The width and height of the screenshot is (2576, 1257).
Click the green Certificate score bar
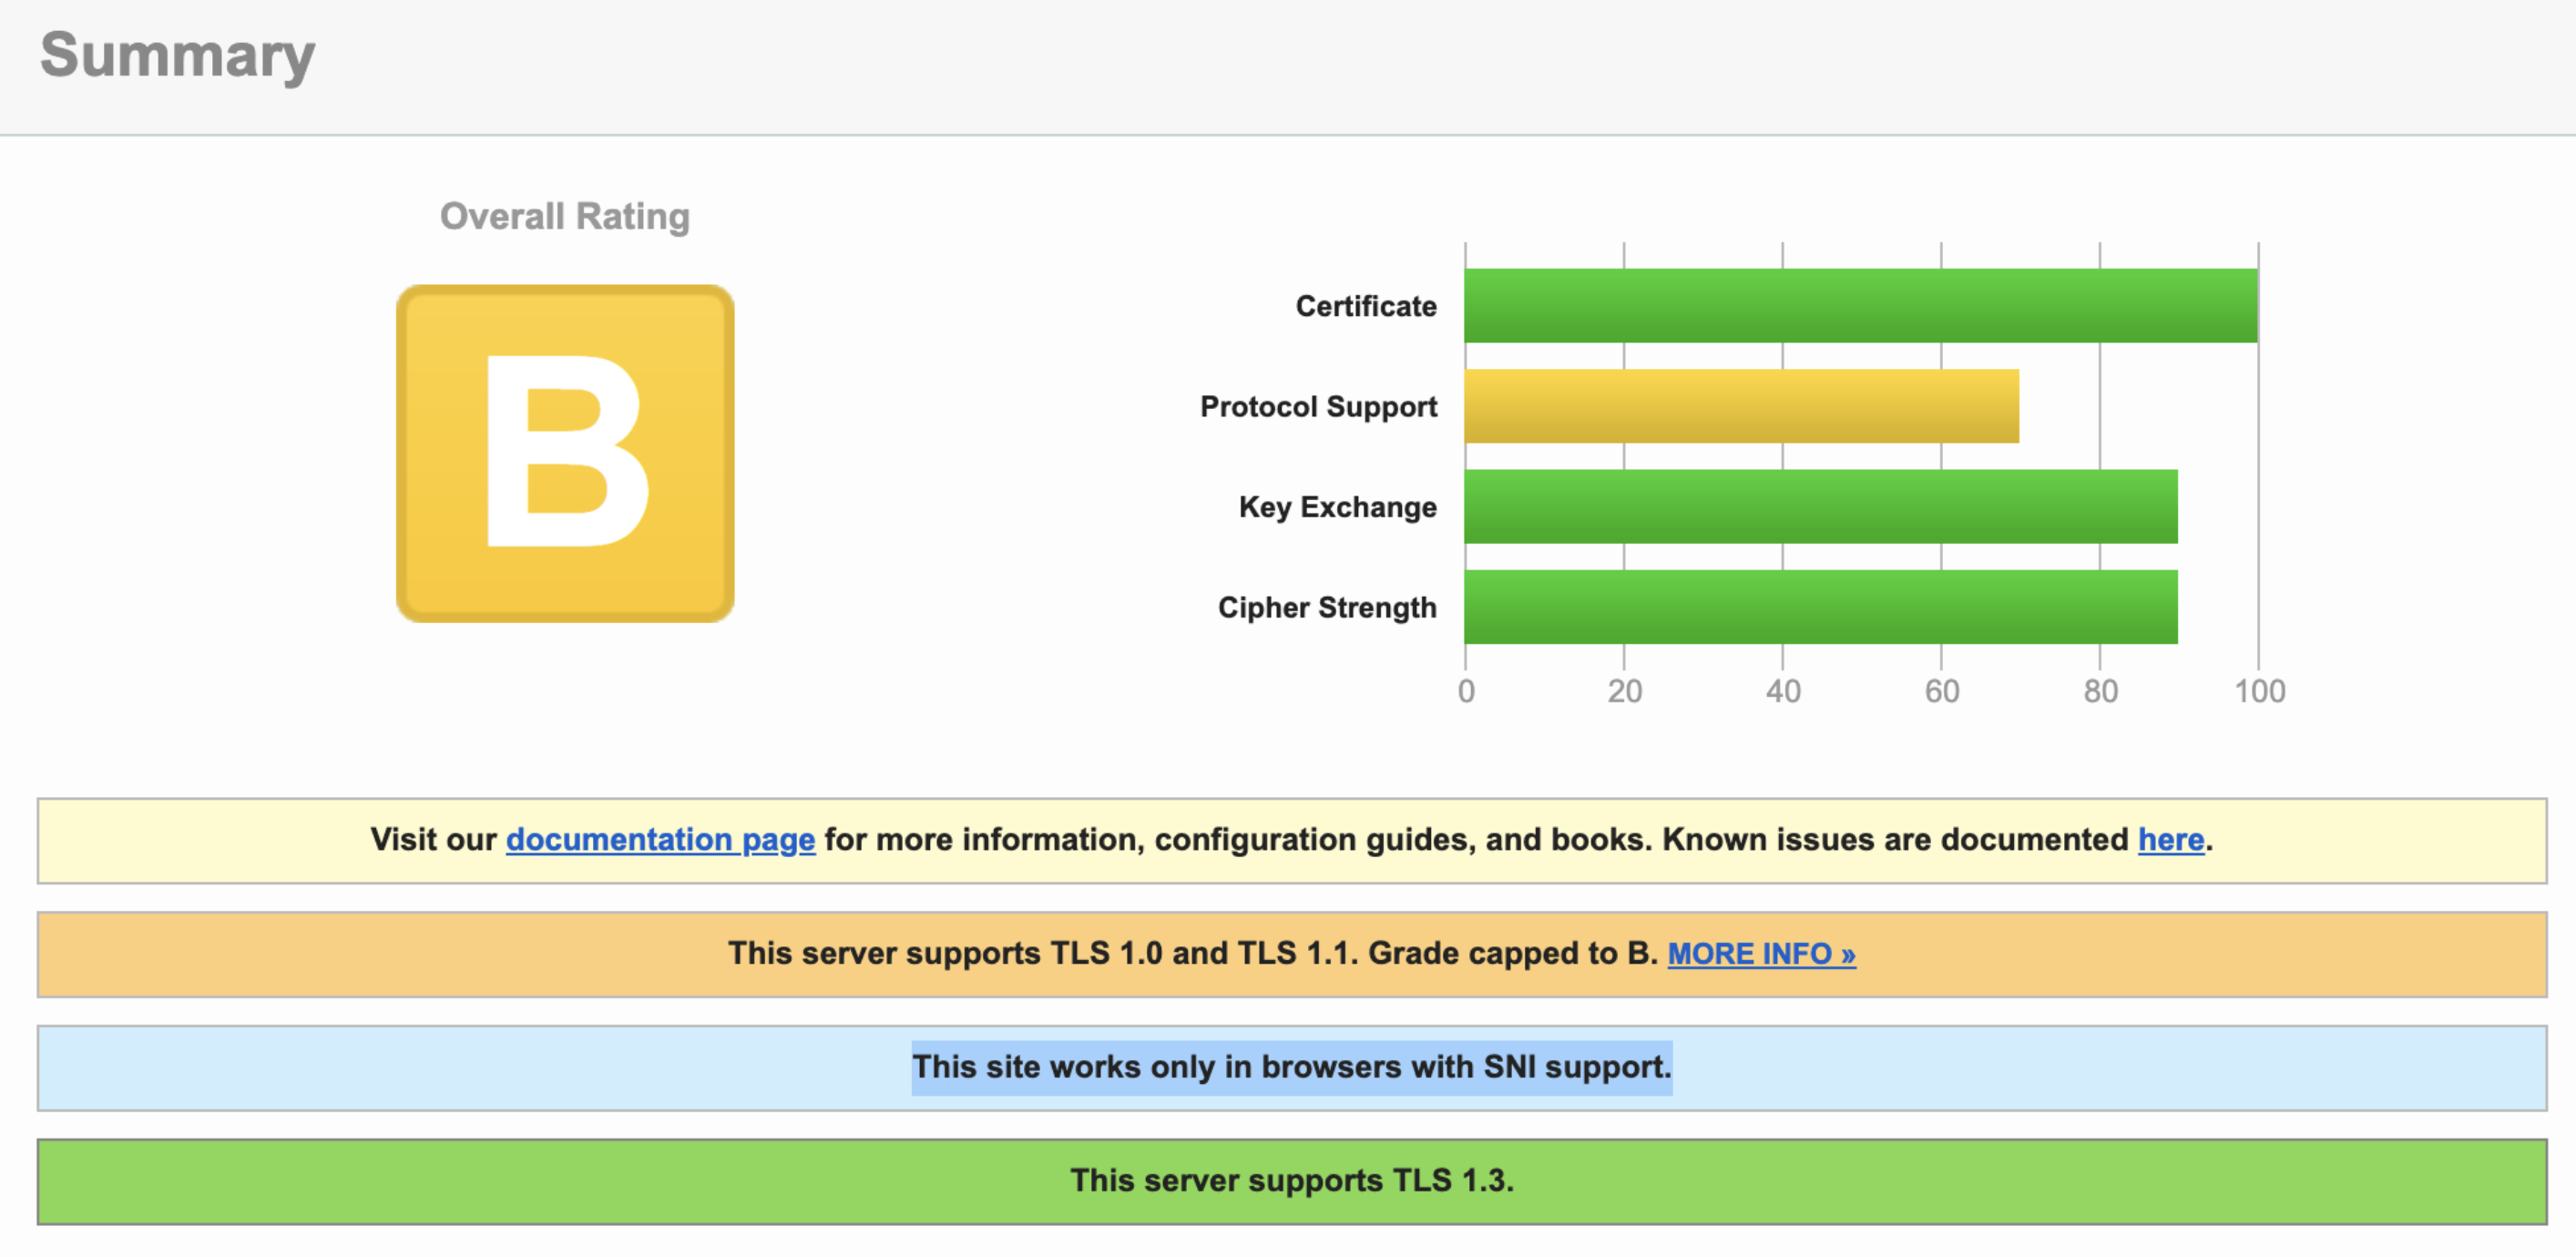(x=1860, y=305)
